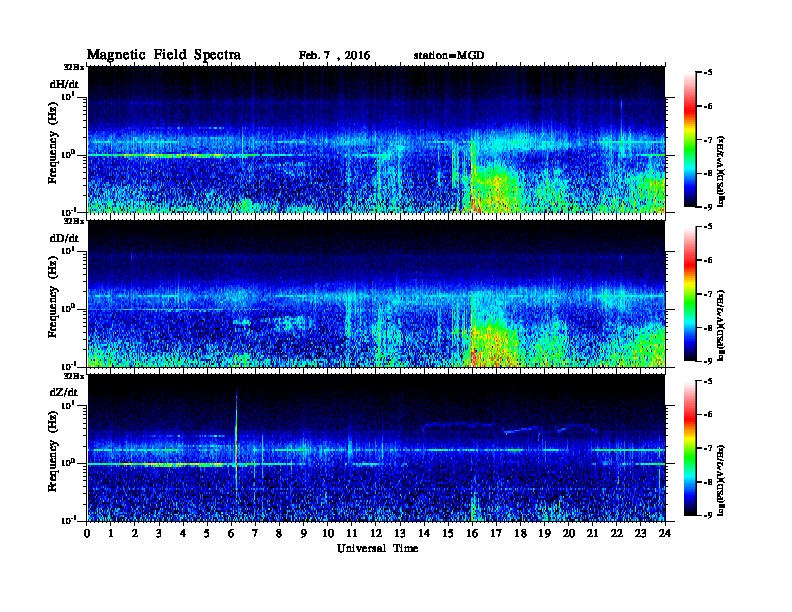
Task: Click the "-8" tick on dH/dt color bar
Action: 708,173
